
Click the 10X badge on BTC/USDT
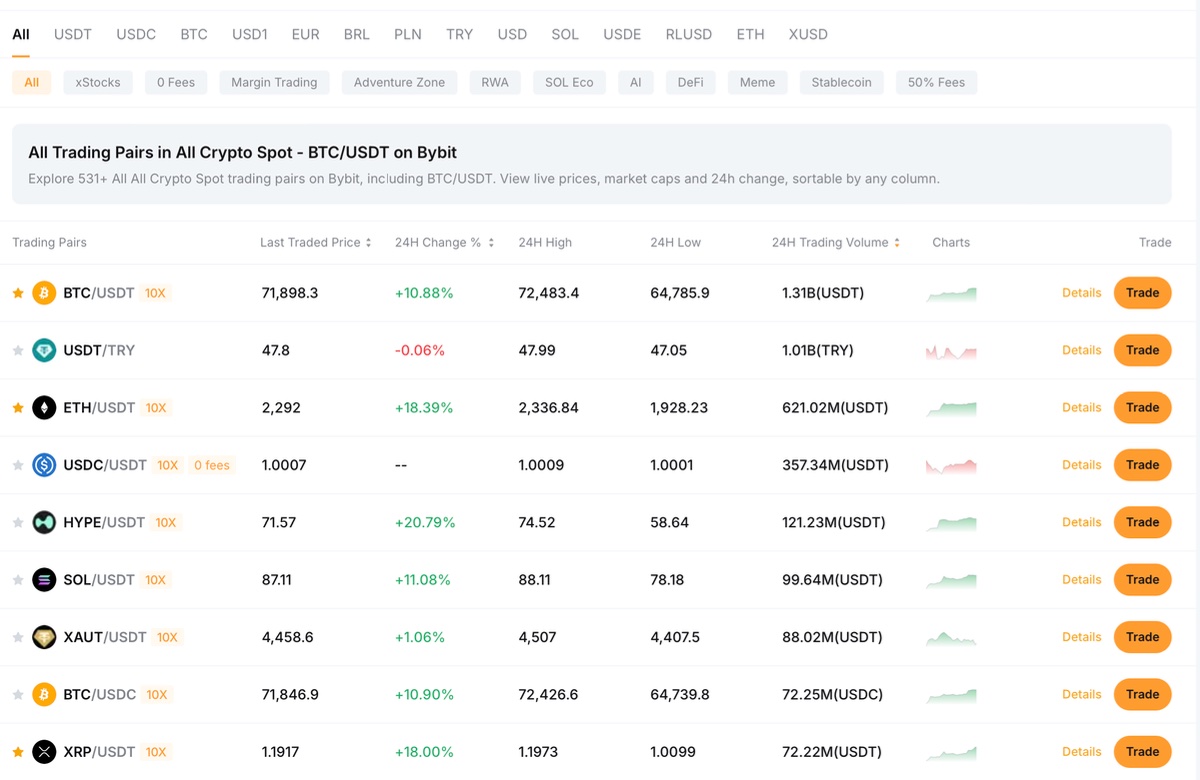pos(155,293)
